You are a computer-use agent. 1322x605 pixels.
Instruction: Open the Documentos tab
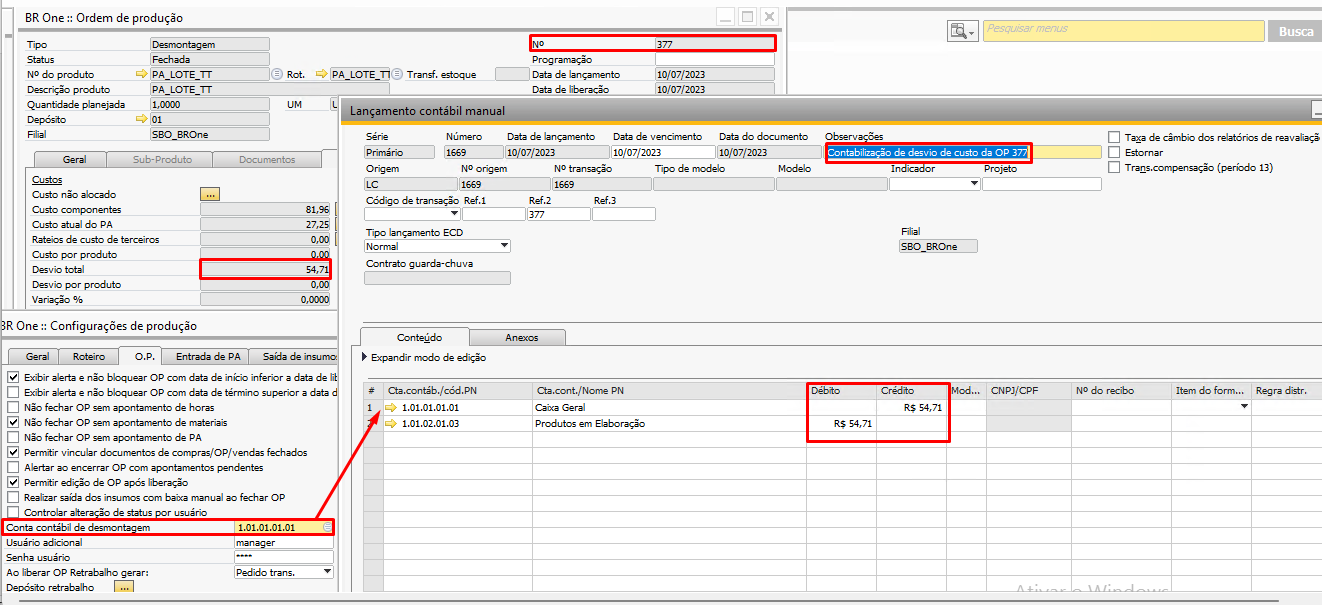coord(267,159)
